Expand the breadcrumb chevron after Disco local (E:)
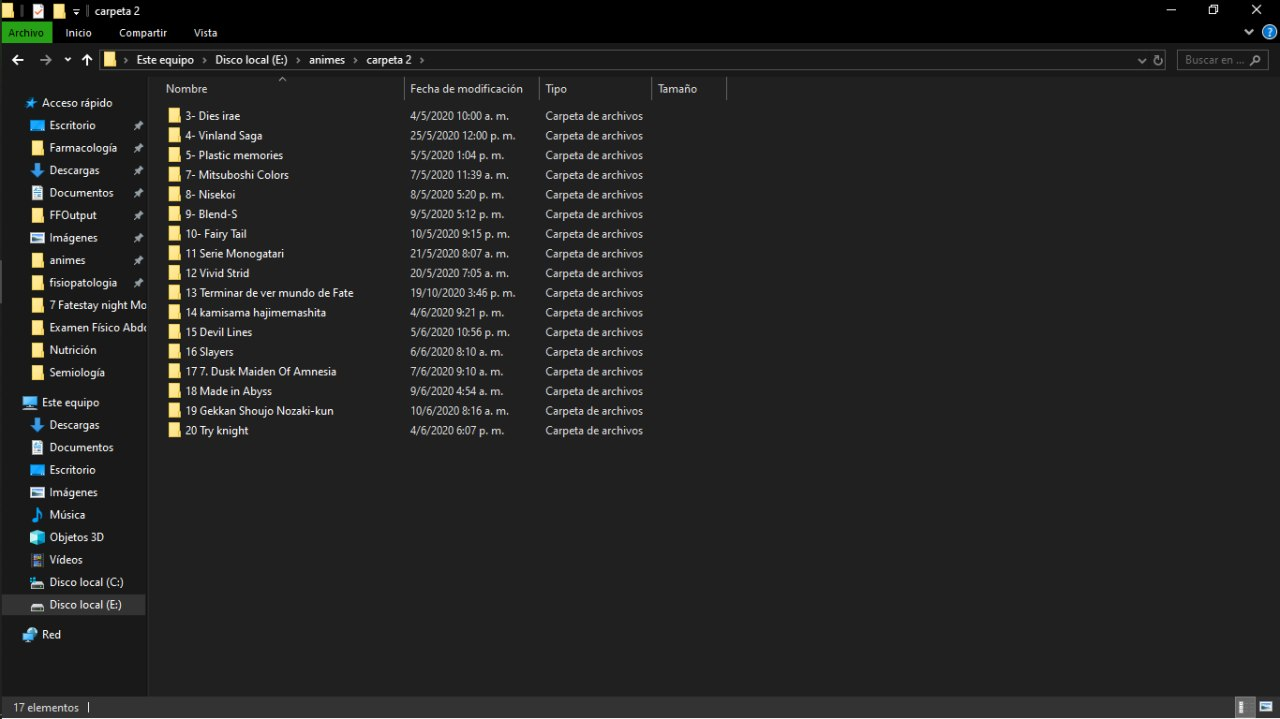The height and width of the screenshot is (719, 1280). tap(299, 60)
